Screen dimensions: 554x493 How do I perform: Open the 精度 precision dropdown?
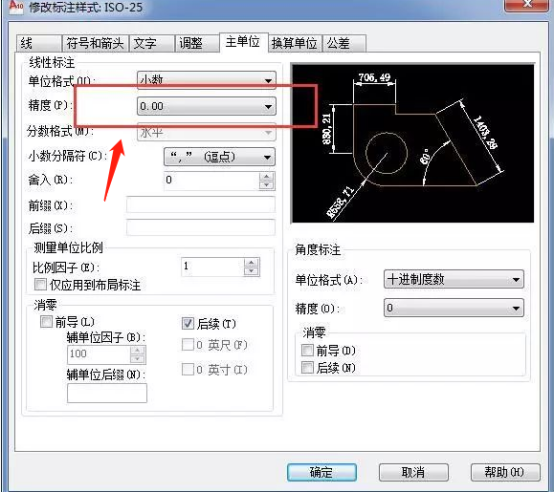point(206,106)
